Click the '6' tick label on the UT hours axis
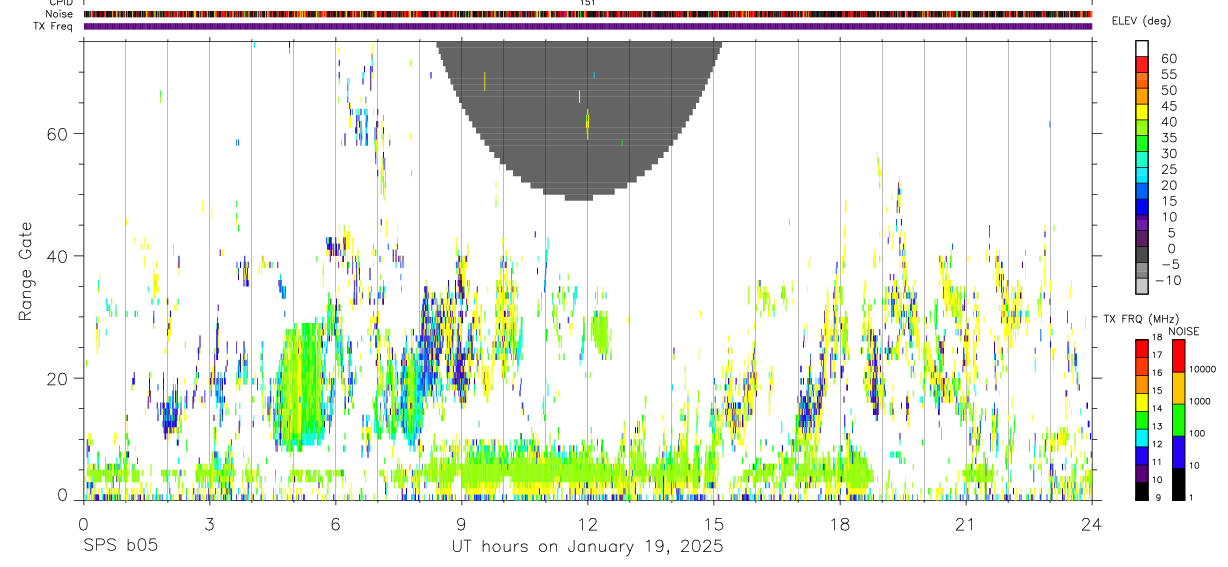1228x567 pixels. (x=335, y=525)
